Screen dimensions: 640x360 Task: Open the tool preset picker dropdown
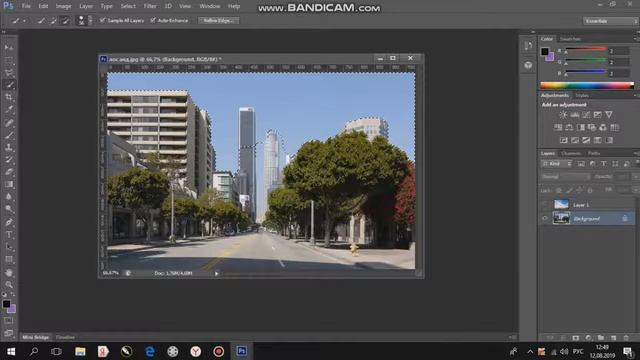coord(24,20)
